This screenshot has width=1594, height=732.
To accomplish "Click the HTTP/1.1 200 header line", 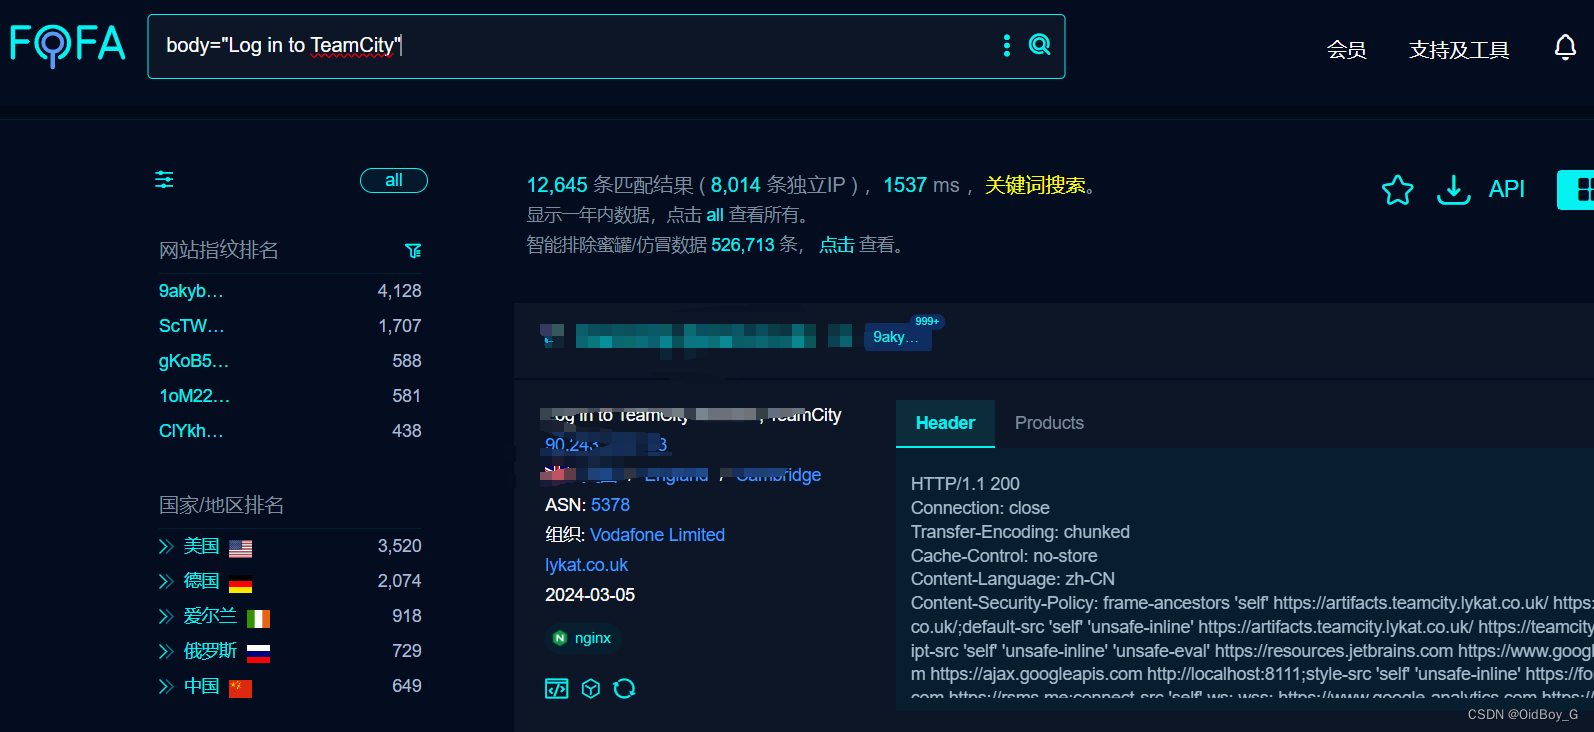I will pyautogui.click(x=965, y=484).
